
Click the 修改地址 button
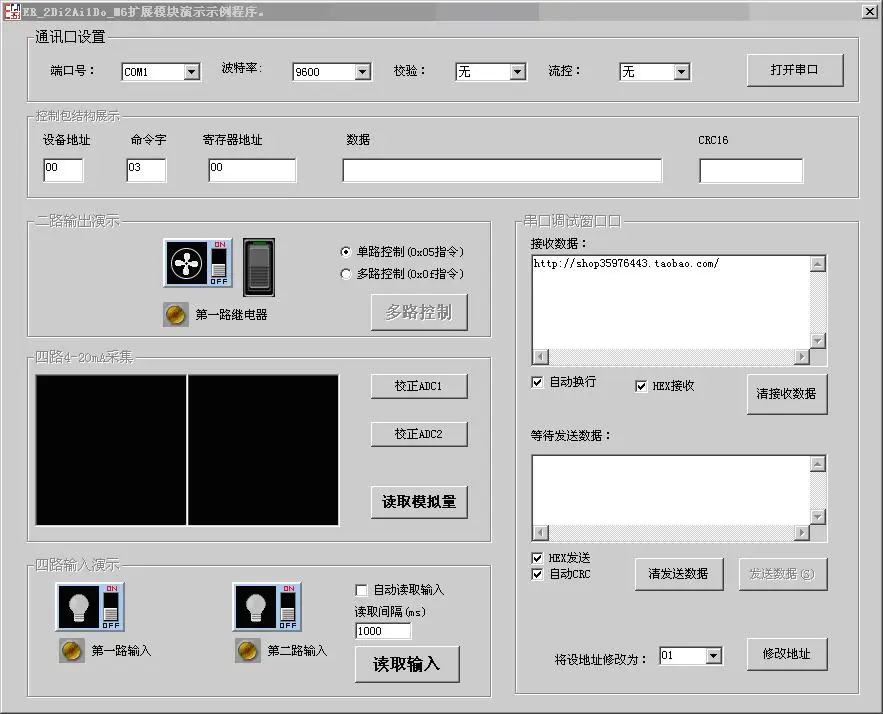tap(787, 654)
